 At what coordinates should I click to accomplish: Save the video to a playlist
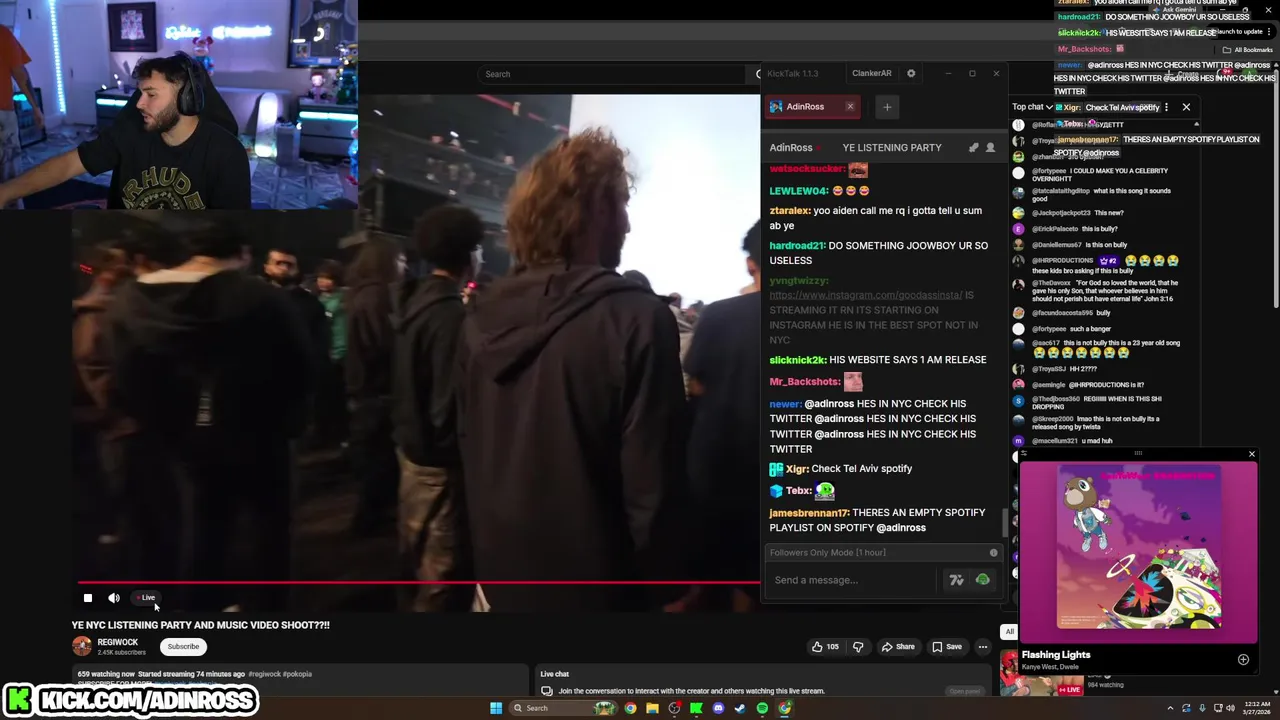[946, 647]
